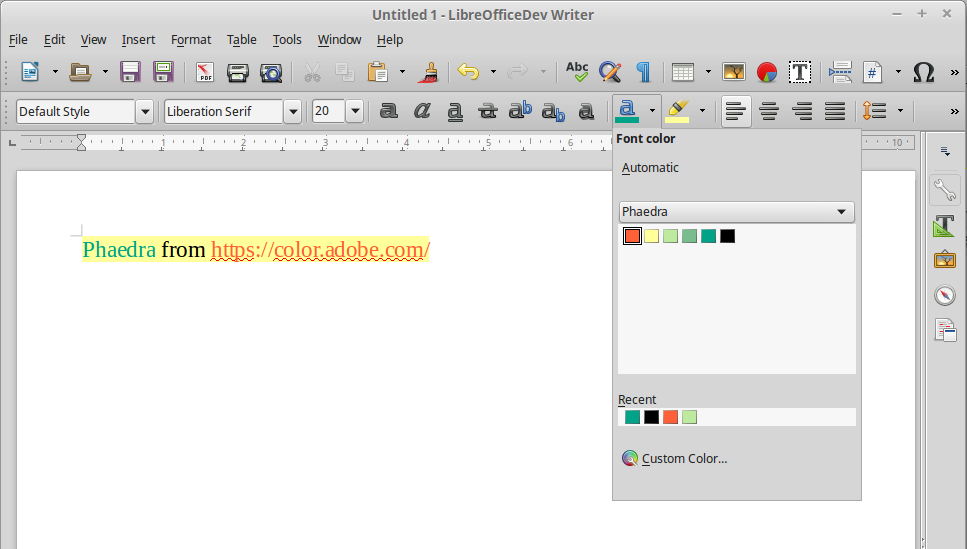Viewport: 967px width, 549px height.
Task: Toggle shadow text effect
Action: coord(586,111)
